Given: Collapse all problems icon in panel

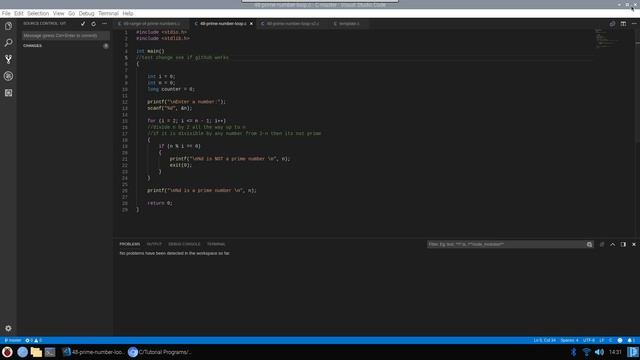Looking at the screenshot, I should click(602, 244).
